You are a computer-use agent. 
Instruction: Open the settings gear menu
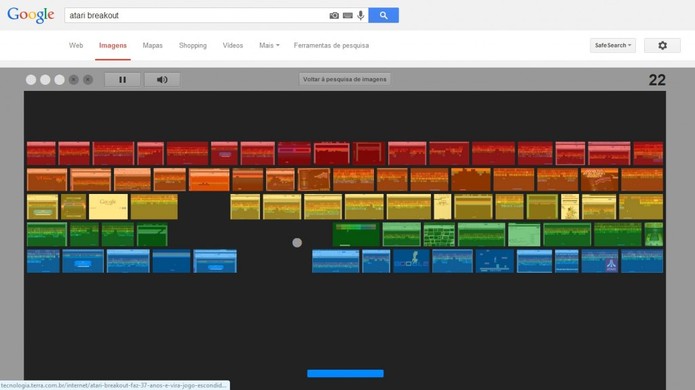(x=662, y=45)
